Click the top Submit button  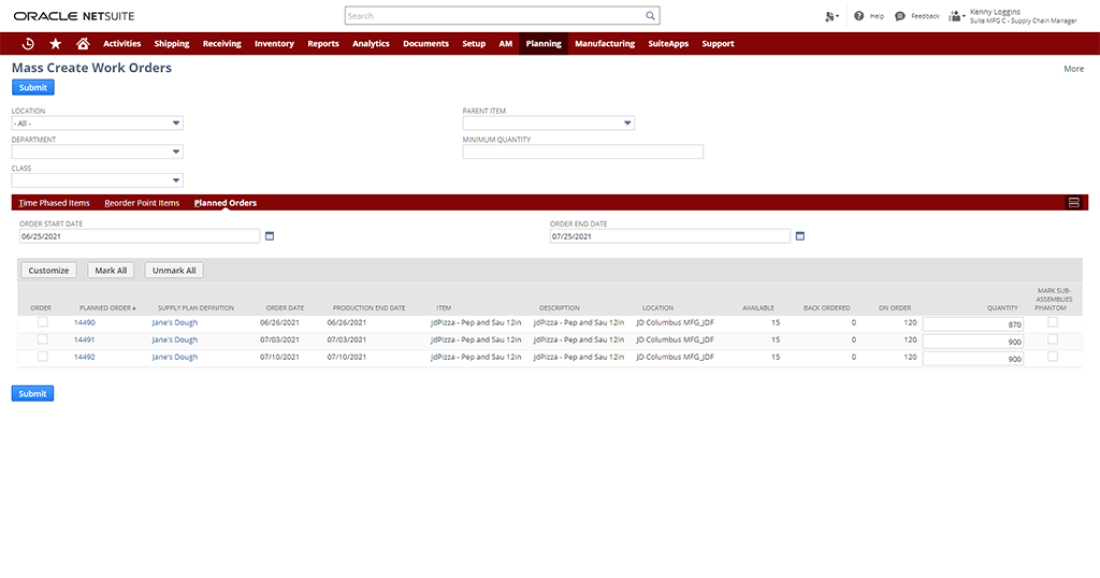click(x=32, y=88)
